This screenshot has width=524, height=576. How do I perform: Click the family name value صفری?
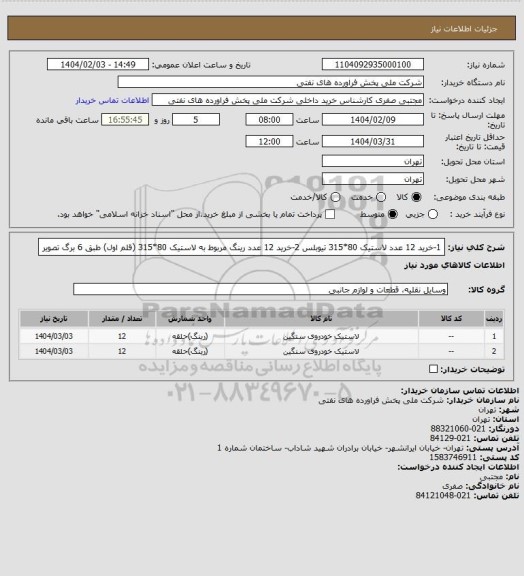(x=452, y=486)
